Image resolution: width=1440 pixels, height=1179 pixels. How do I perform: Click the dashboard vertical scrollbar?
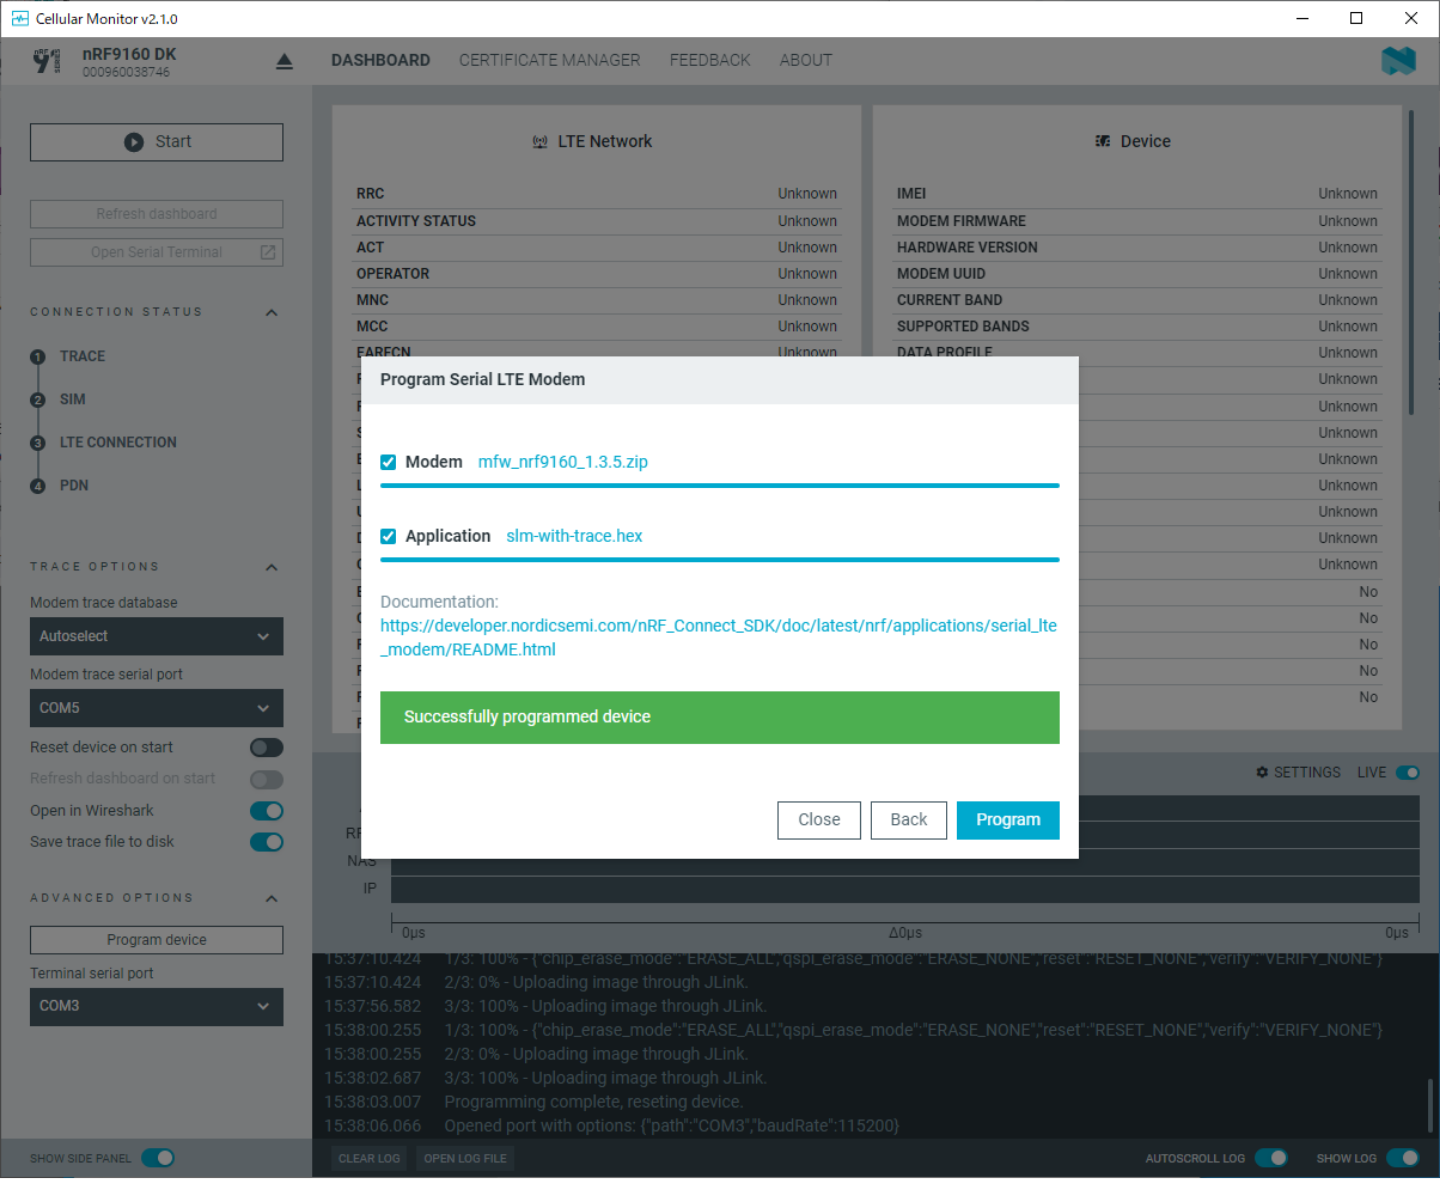(x=1411, y=262)
